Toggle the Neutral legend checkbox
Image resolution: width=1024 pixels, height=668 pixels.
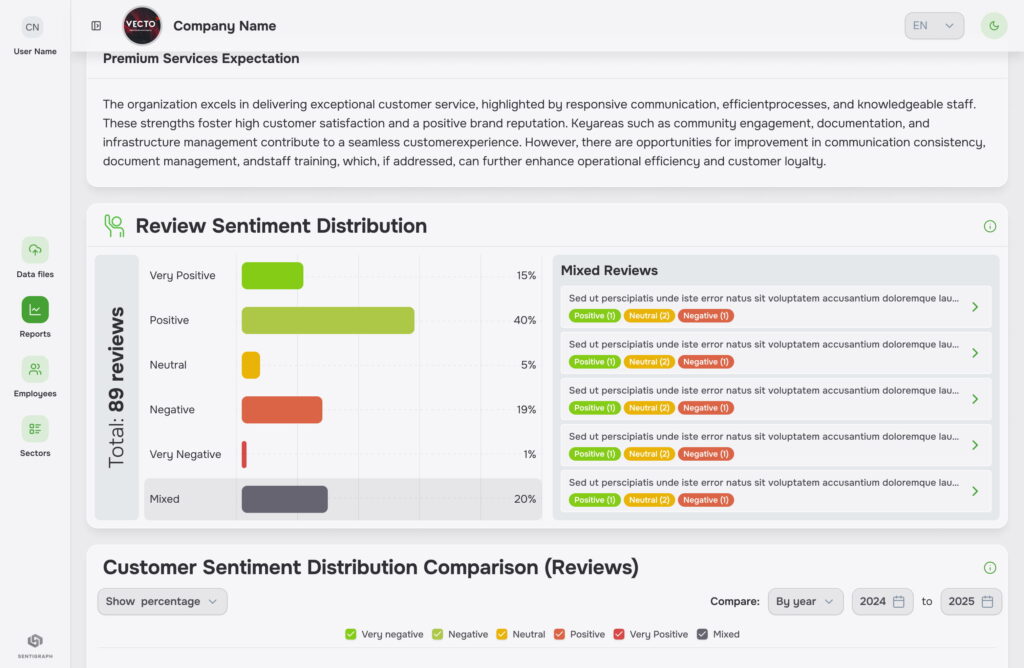(x=502, y=634)
